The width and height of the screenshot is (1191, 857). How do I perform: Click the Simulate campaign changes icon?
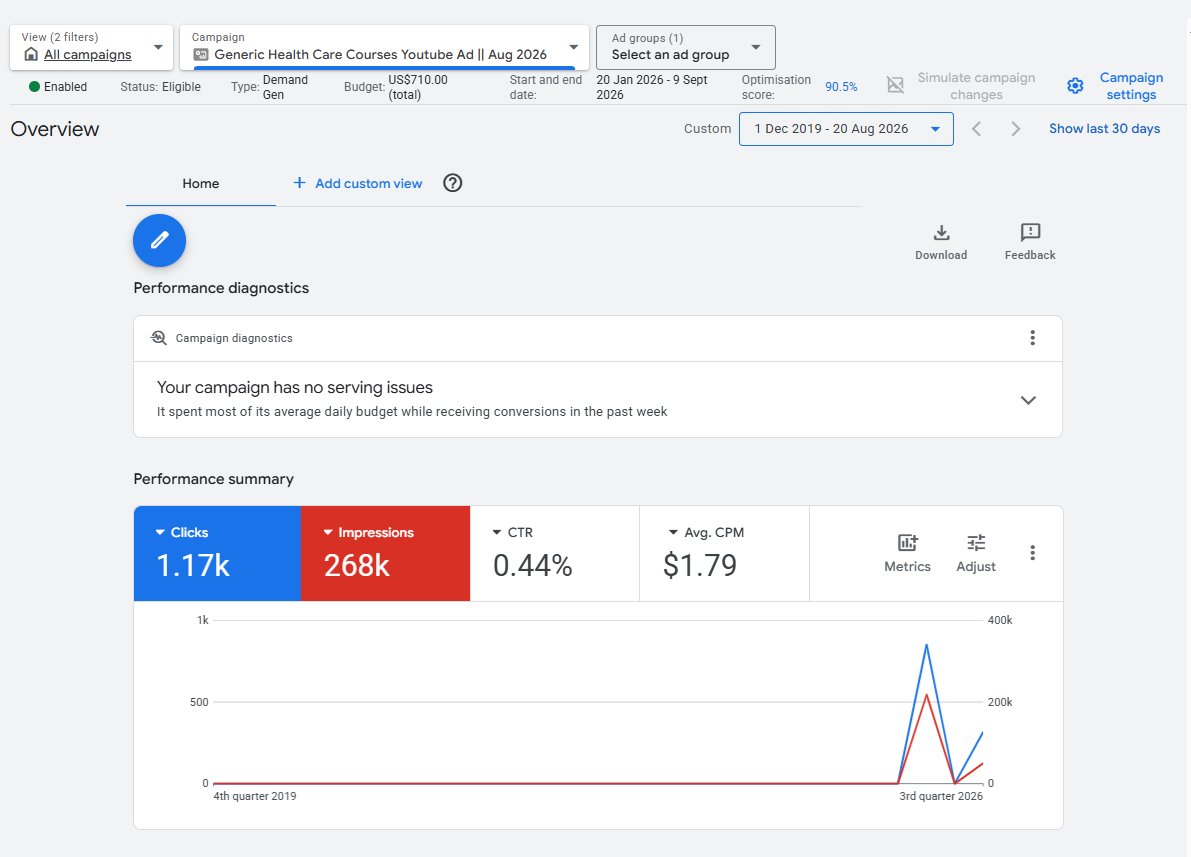(896, 85)
